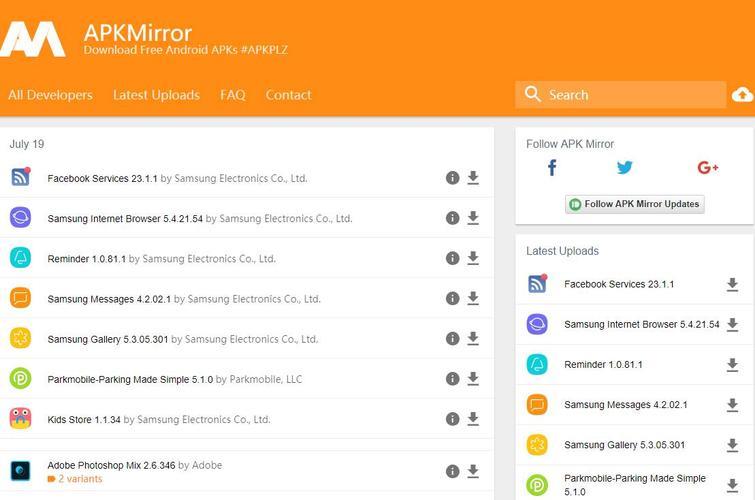Screen dimensions: 755x500
Task: Download Facebook Services 23.1.1 from main list
Action: pyautogui.click(x=473, y=178)
